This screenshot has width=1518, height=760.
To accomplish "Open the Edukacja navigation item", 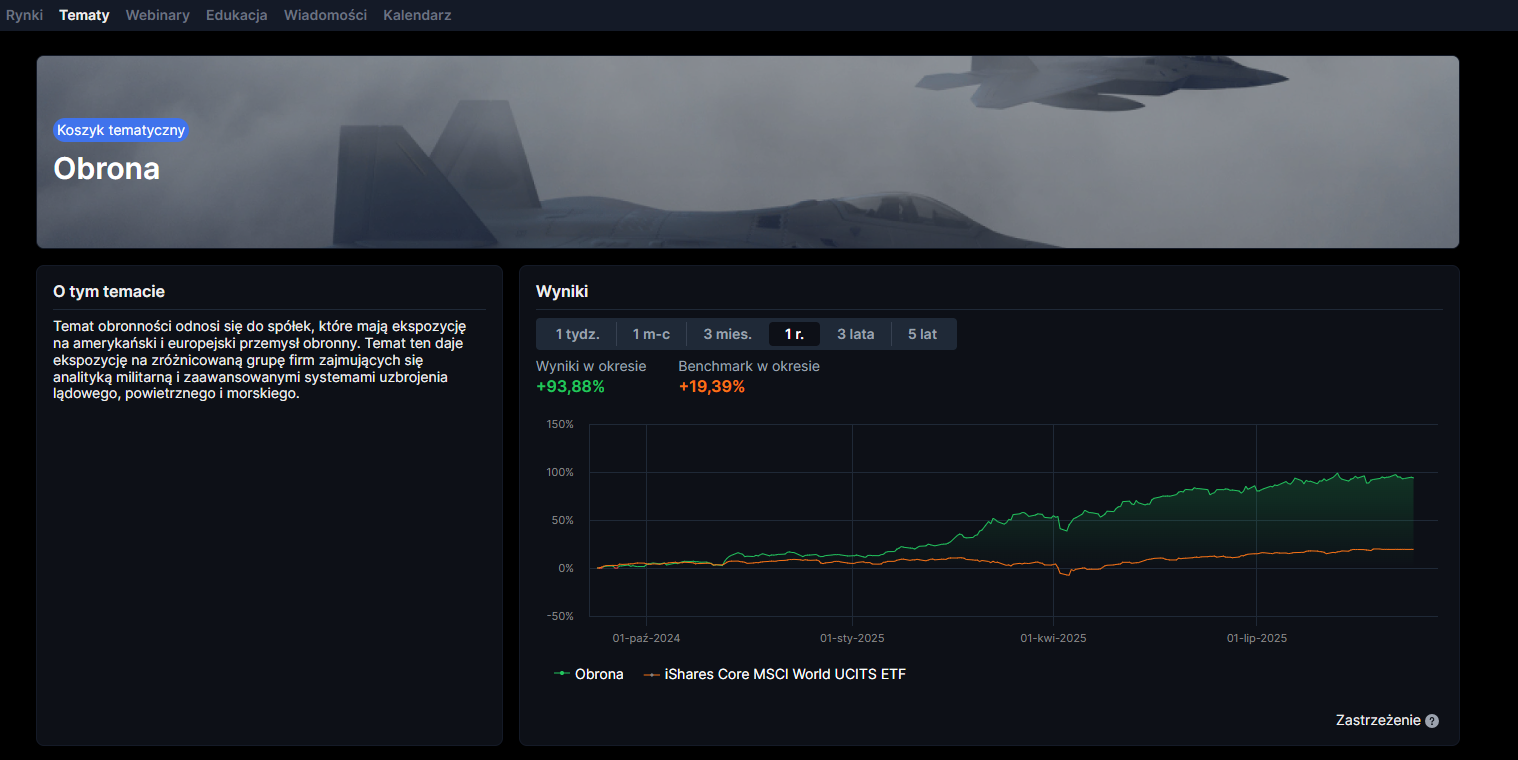I will [x=236, y=15].
